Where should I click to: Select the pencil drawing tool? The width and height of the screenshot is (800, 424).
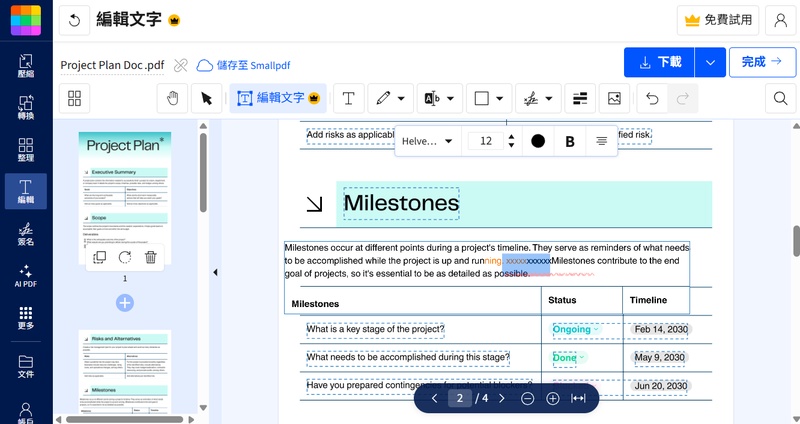tap(383, 98)
